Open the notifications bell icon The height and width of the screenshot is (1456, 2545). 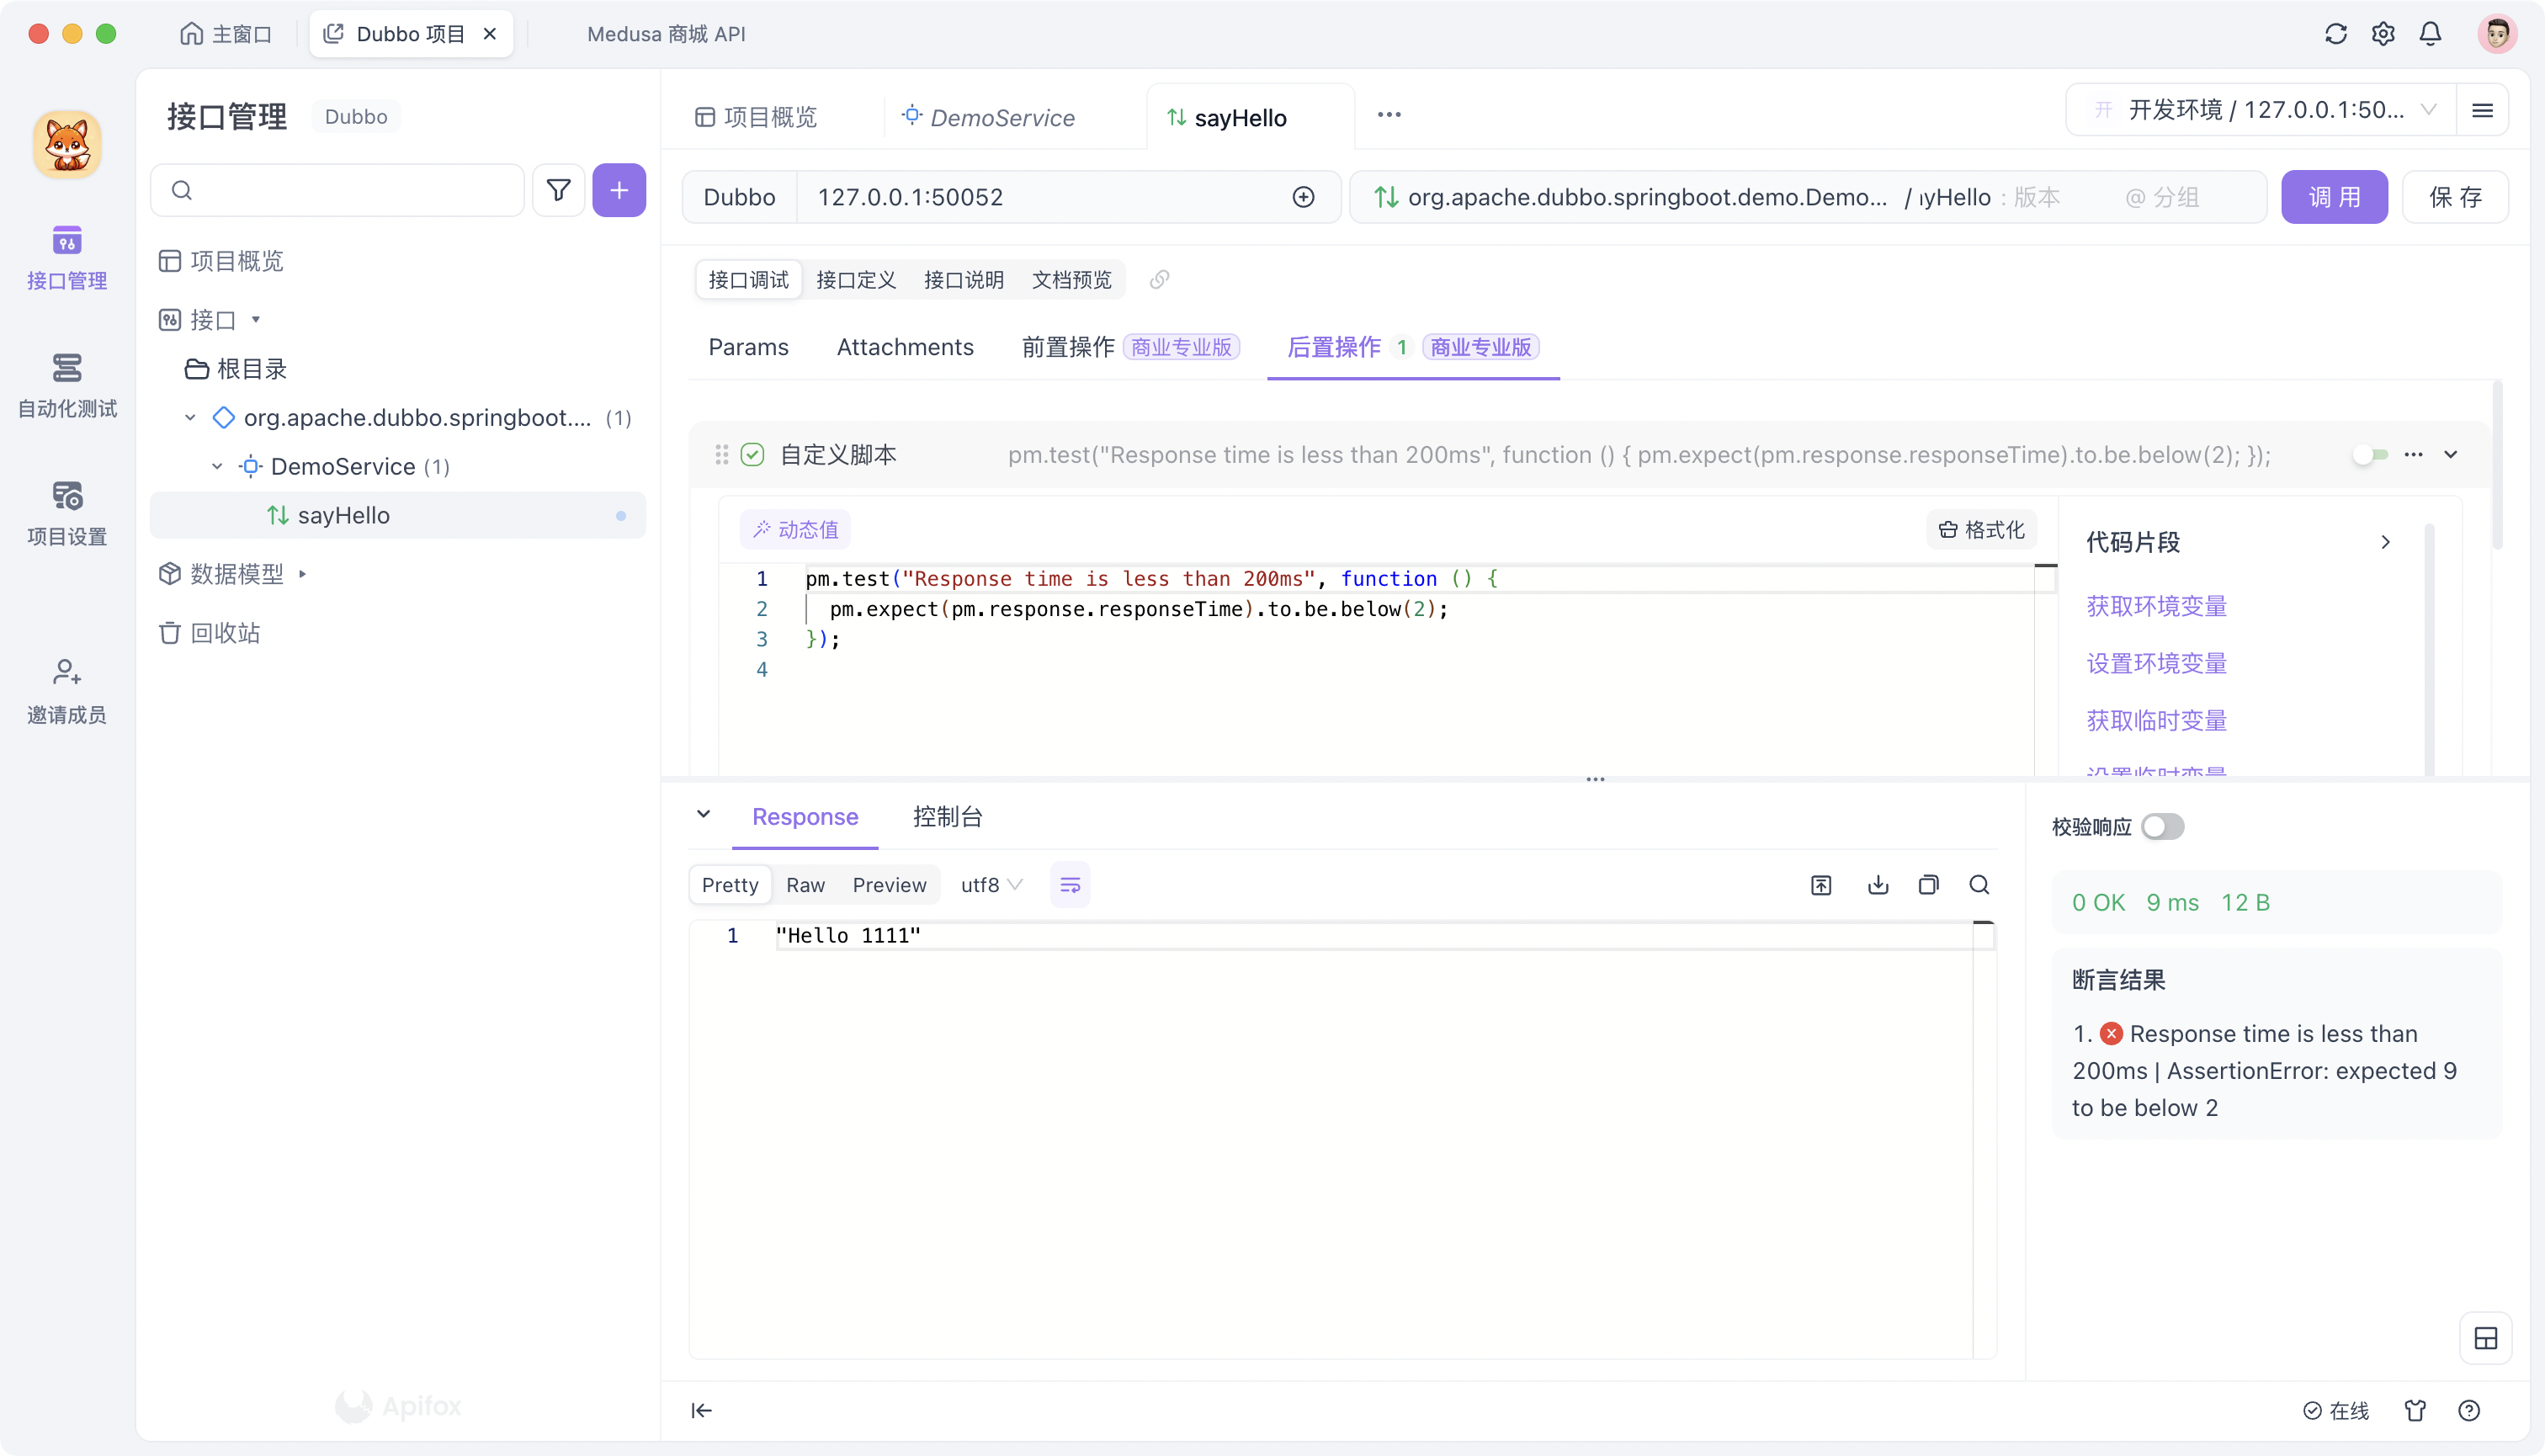(2430, 34)
